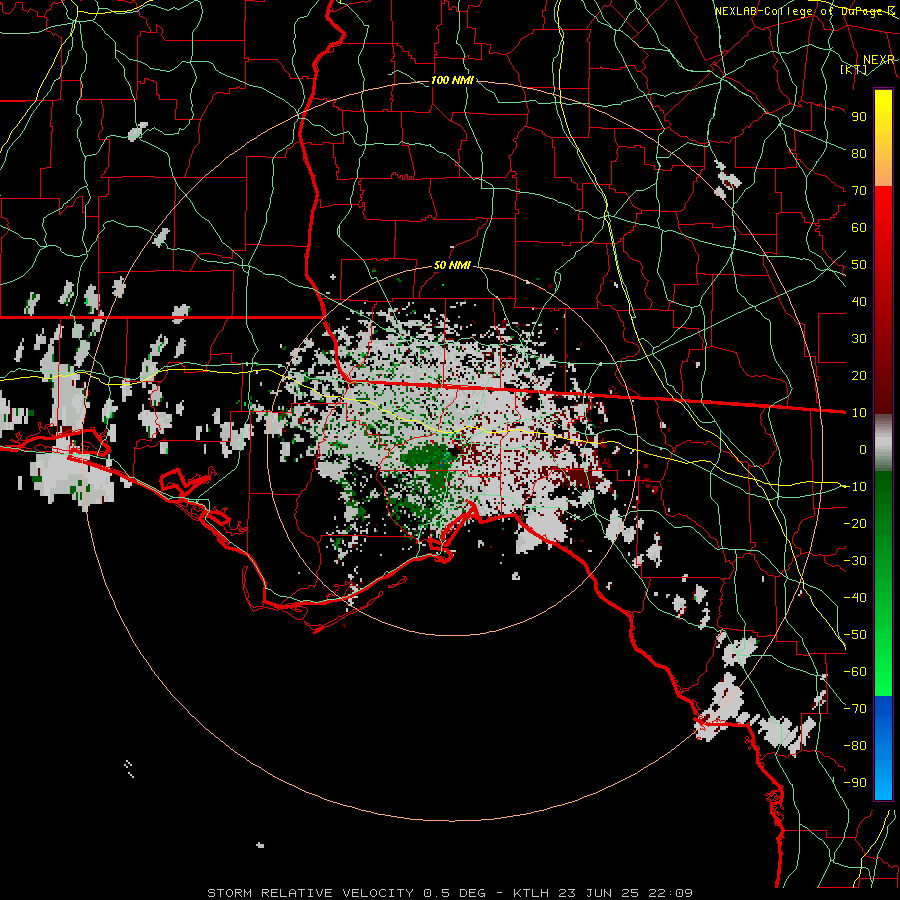
Task: Click the -90 value on the velocity scale
Action: (855, 783)
